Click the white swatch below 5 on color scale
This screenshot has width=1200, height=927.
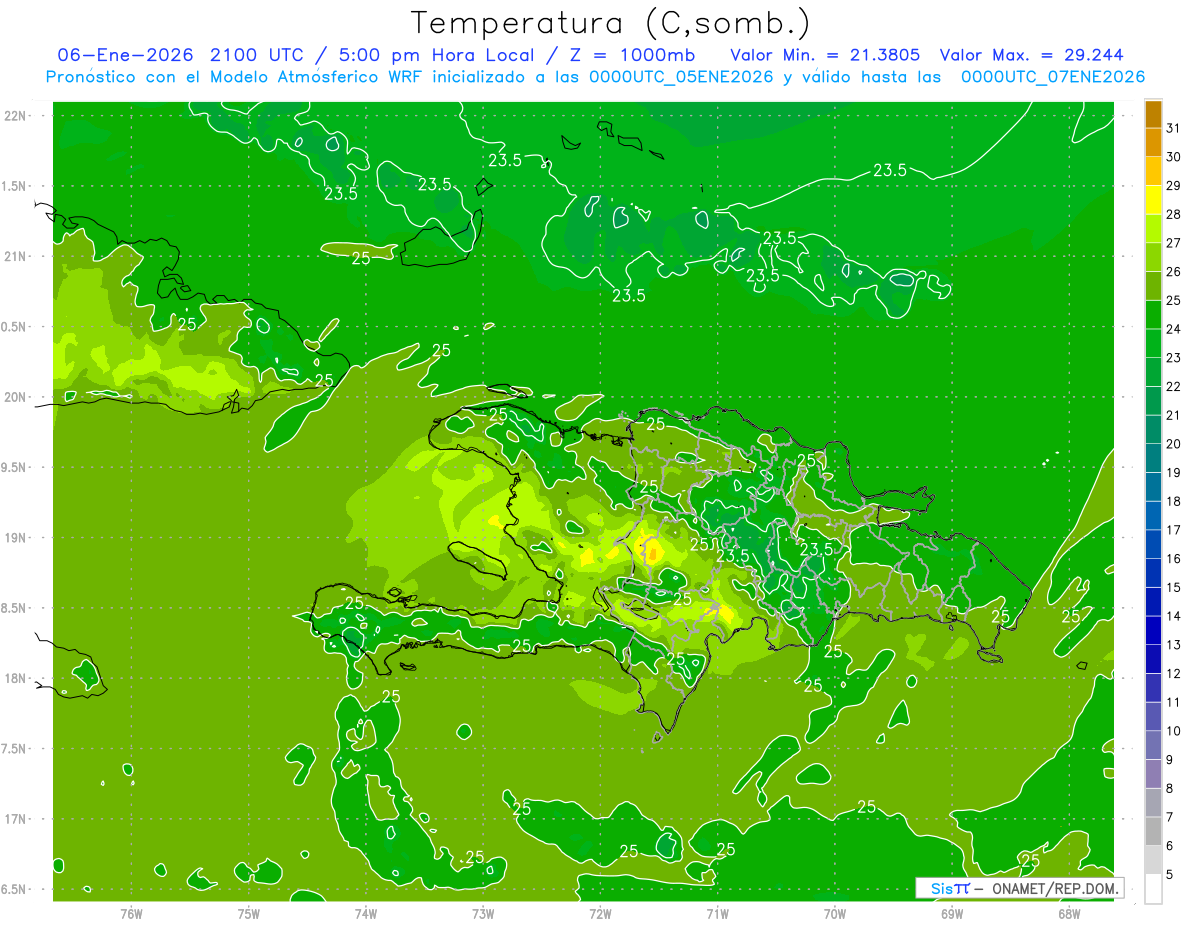[1153, 889]
